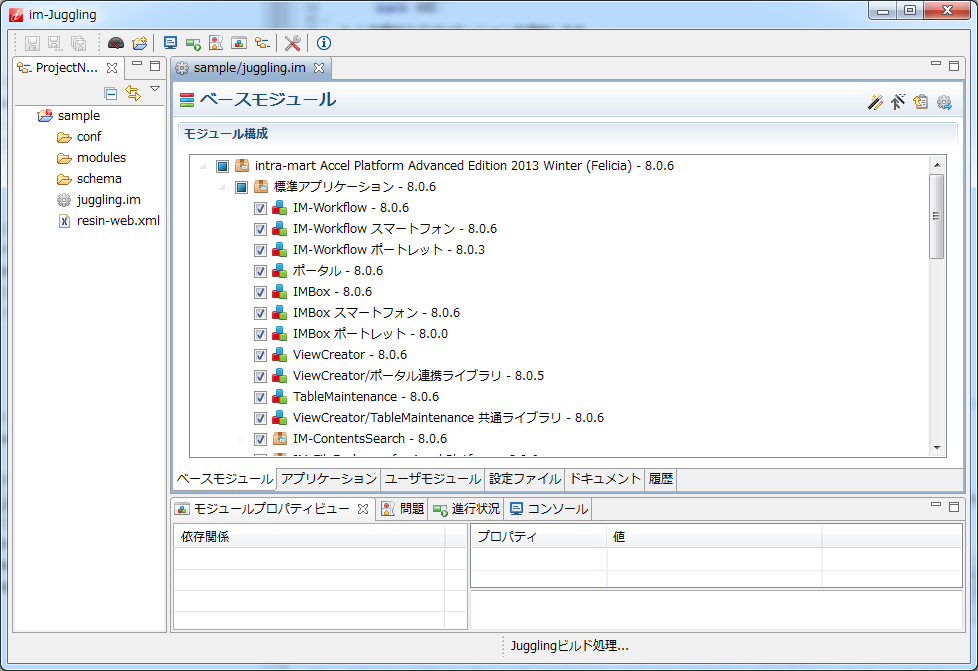Click the magic wand and pencil icon
Image resolution: width=978 pixels, height=671 pixels.
click(x=875, y=102)
